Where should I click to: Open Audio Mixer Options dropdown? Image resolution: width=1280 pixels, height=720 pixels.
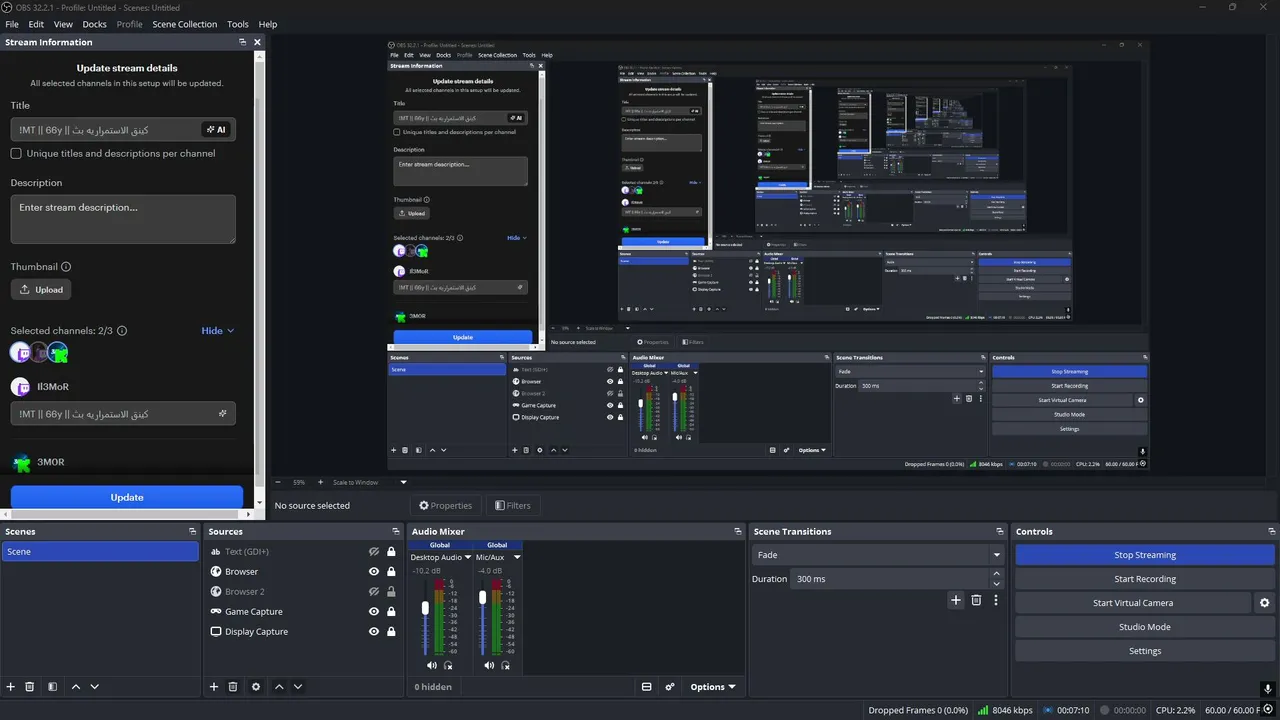coord(713,687)
